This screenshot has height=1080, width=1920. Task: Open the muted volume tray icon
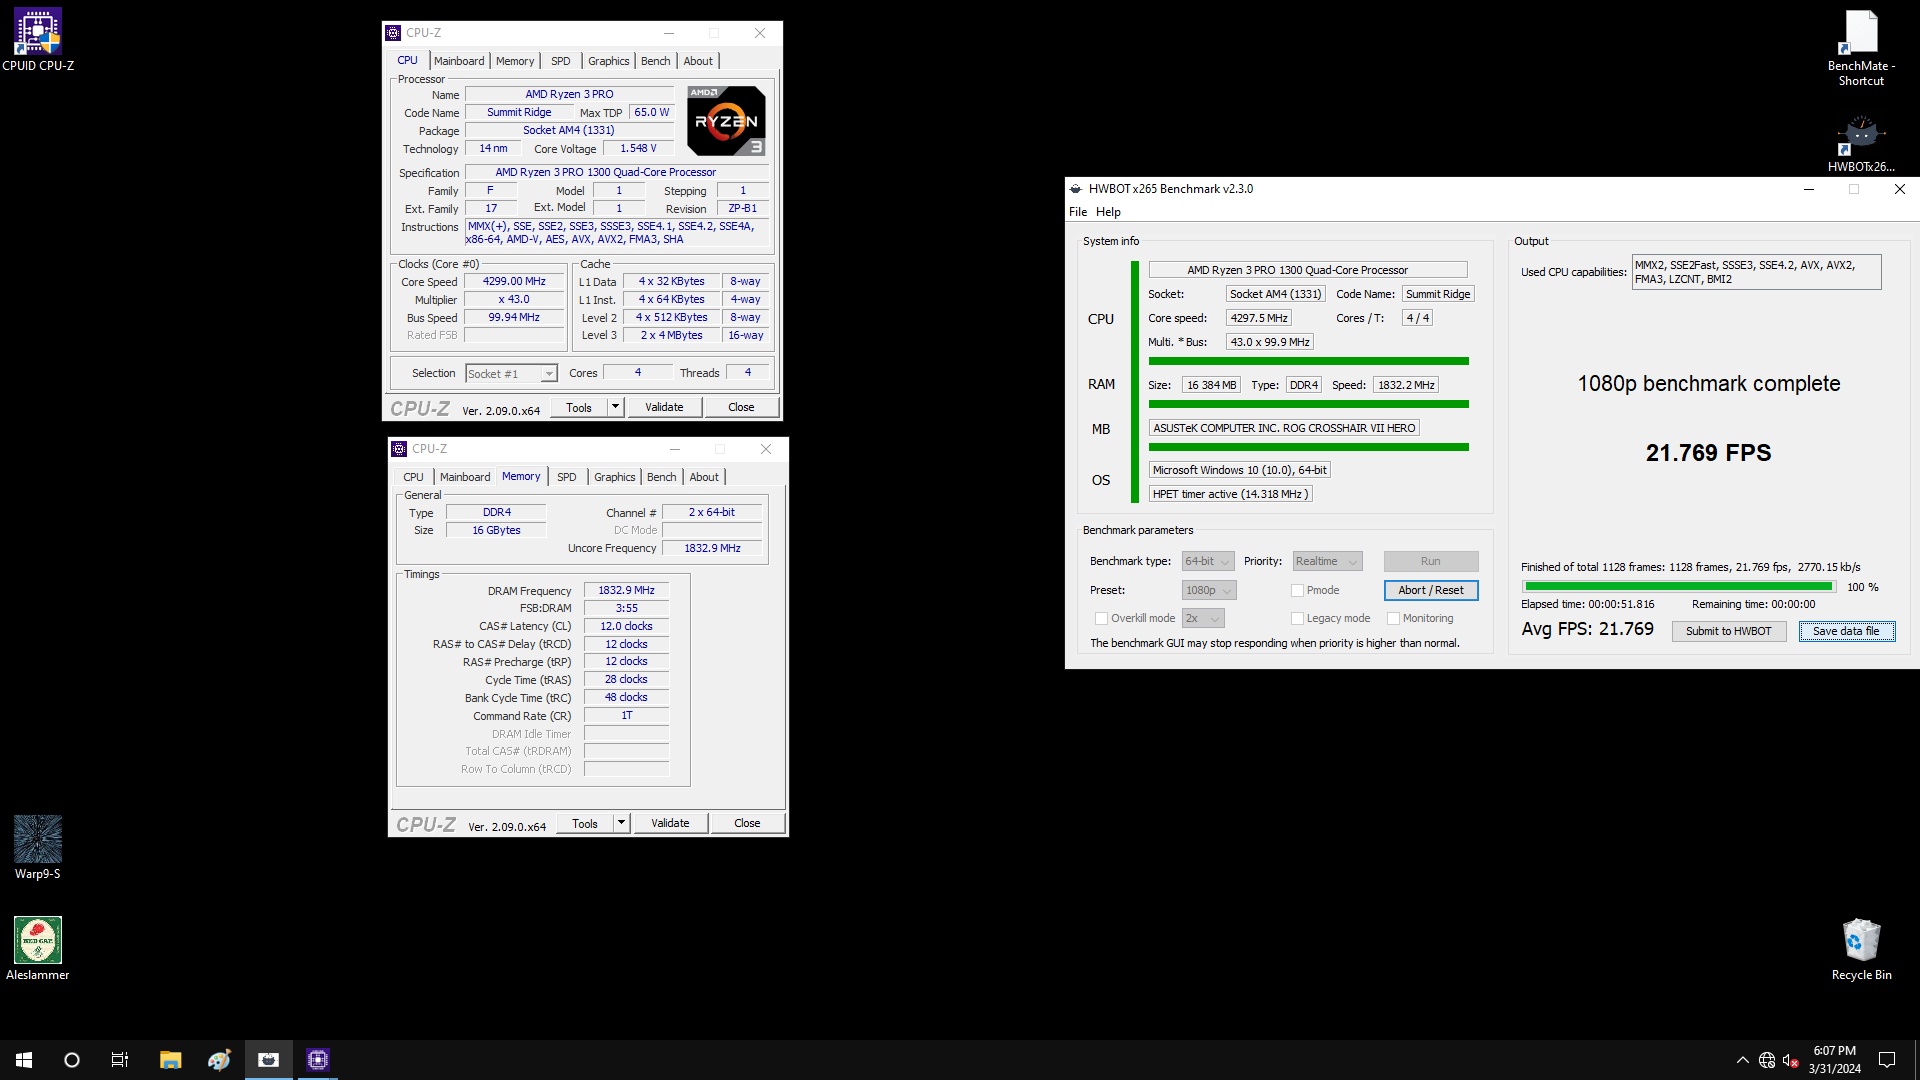point(1791,1060)
